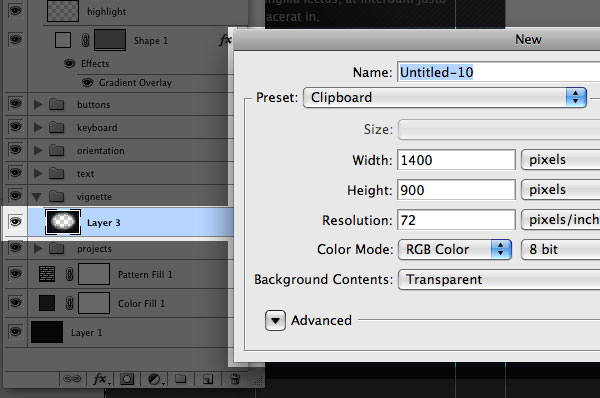Hide the Layer 3 visibility eye
This screenshot has height=398, width=600.
pyautogui.click(x=15, y=222)
